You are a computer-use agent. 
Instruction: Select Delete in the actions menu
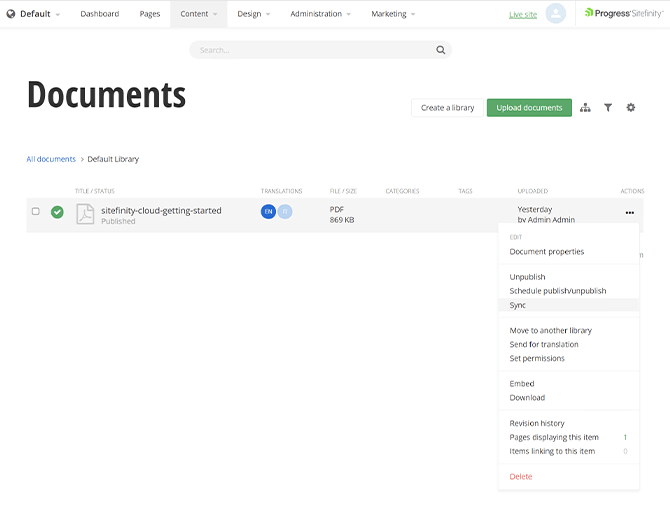[x=521, y=476]
